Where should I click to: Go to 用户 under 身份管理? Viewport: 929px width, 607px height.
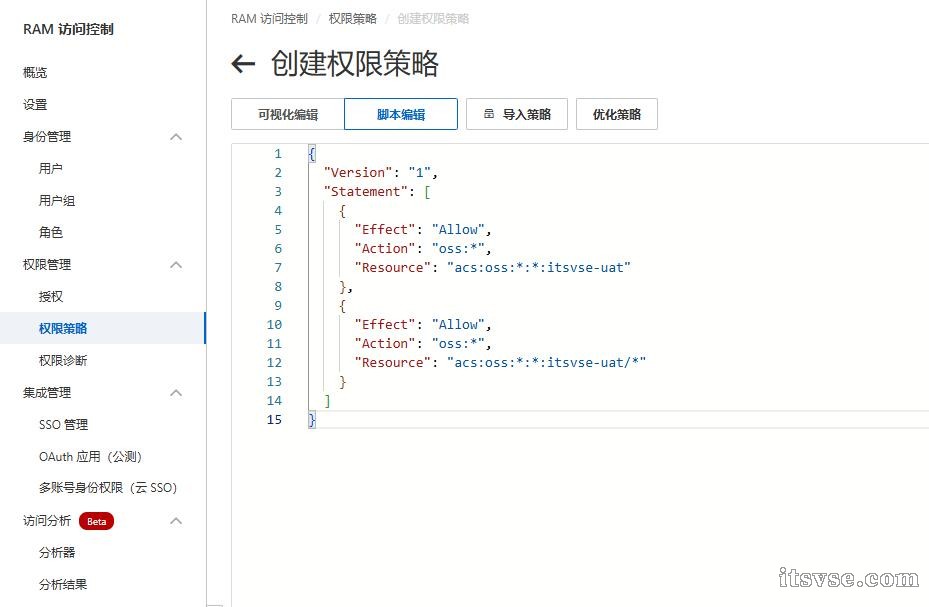click(51, 169)
